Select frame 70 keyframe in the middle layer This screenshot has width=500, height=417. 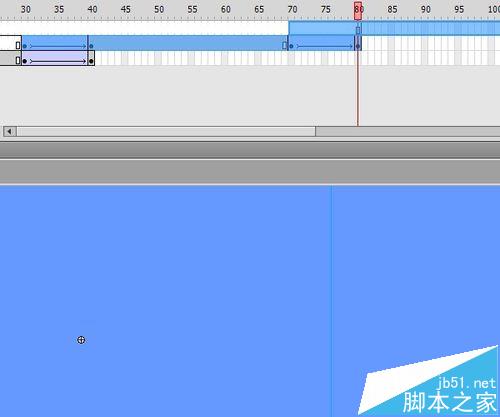click(x=291, y=46)
